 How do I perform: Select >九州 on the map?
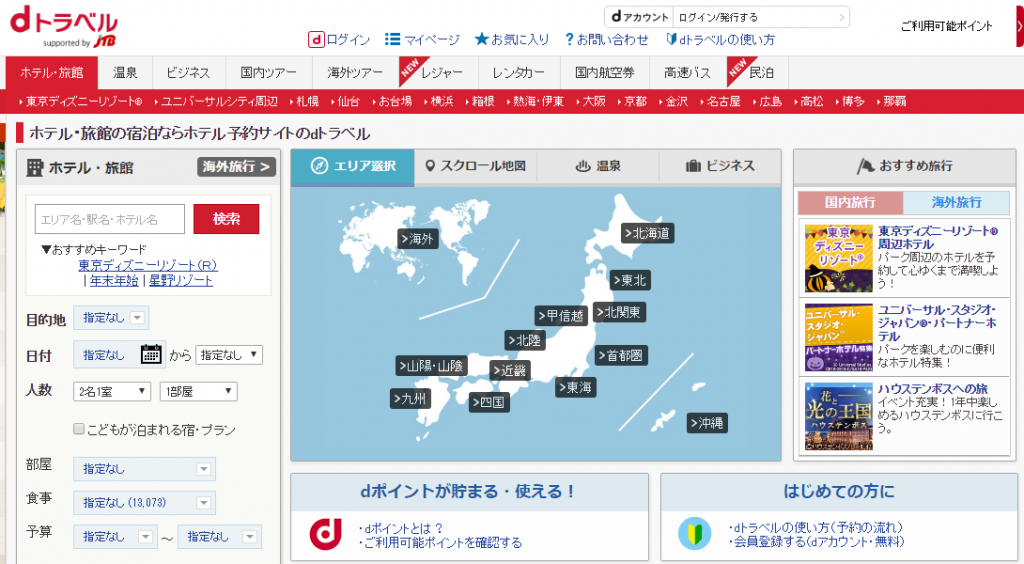(411, 398)
